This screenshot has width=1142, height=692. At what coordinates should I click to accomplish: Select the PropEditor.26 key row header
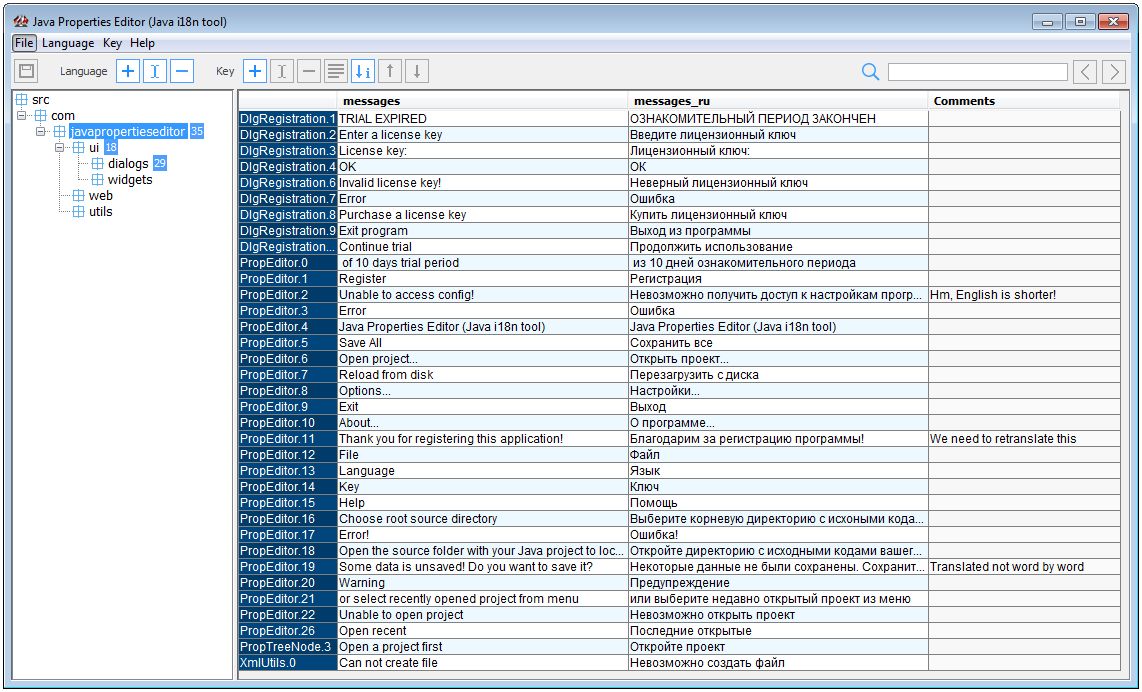coord(288,631)
